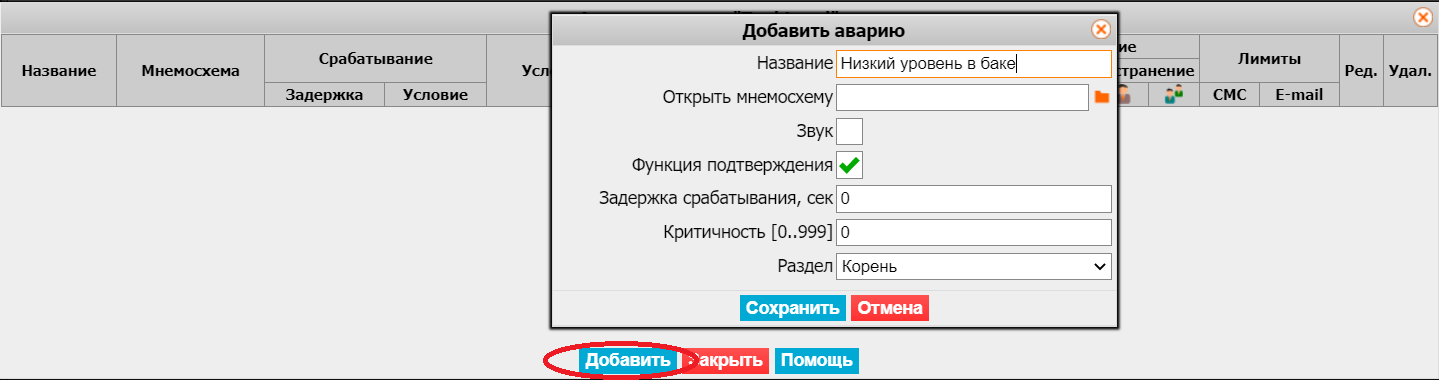This screenshot has height=380, width=1439.
Task: Enable the "Звук" checkbox
Action: [849, 131]
